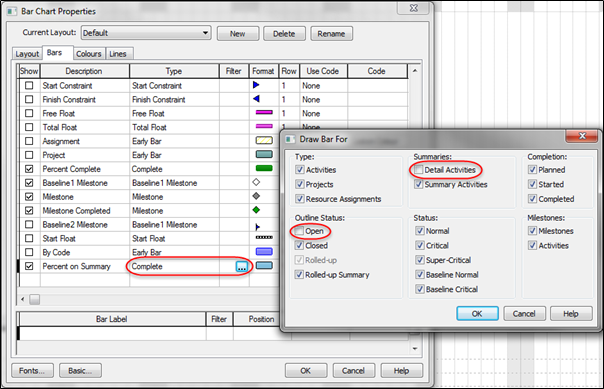Screen dimensions: 604x389
Task: Confirm with OK in Draw Bar For dialog
Action: pos(477,314)
